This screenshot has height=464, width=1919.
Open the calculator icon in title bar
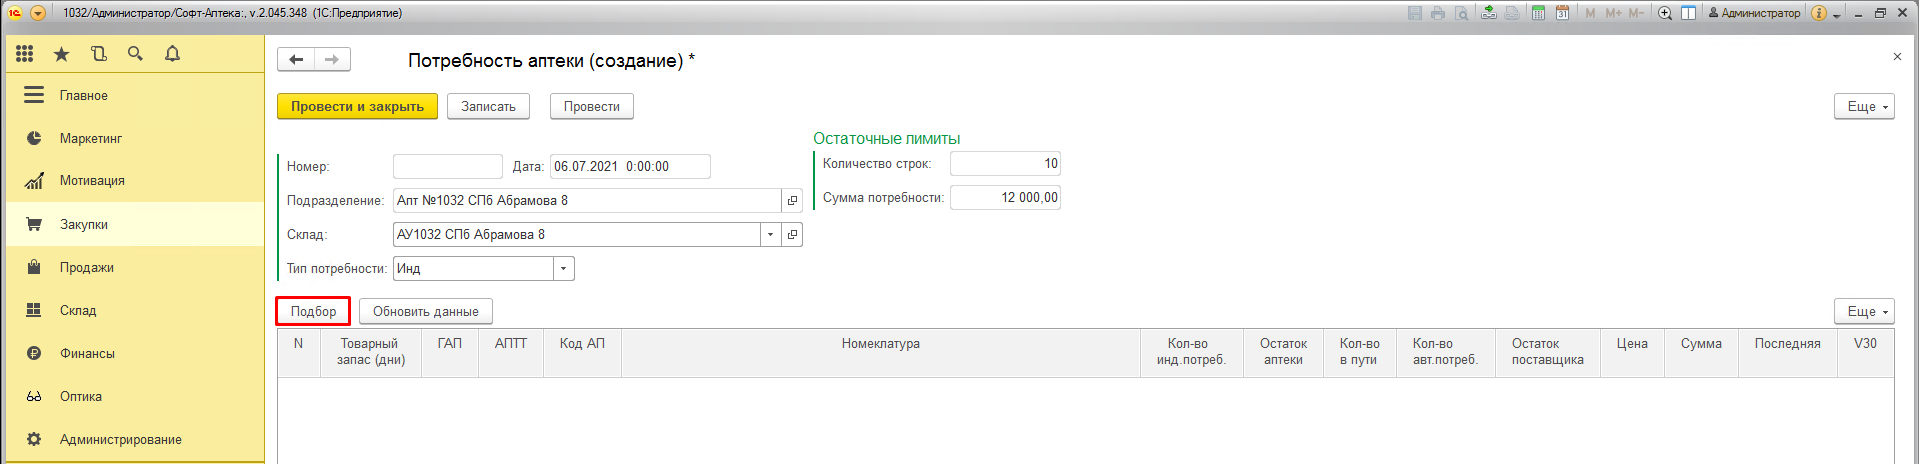click(1538, 13)
